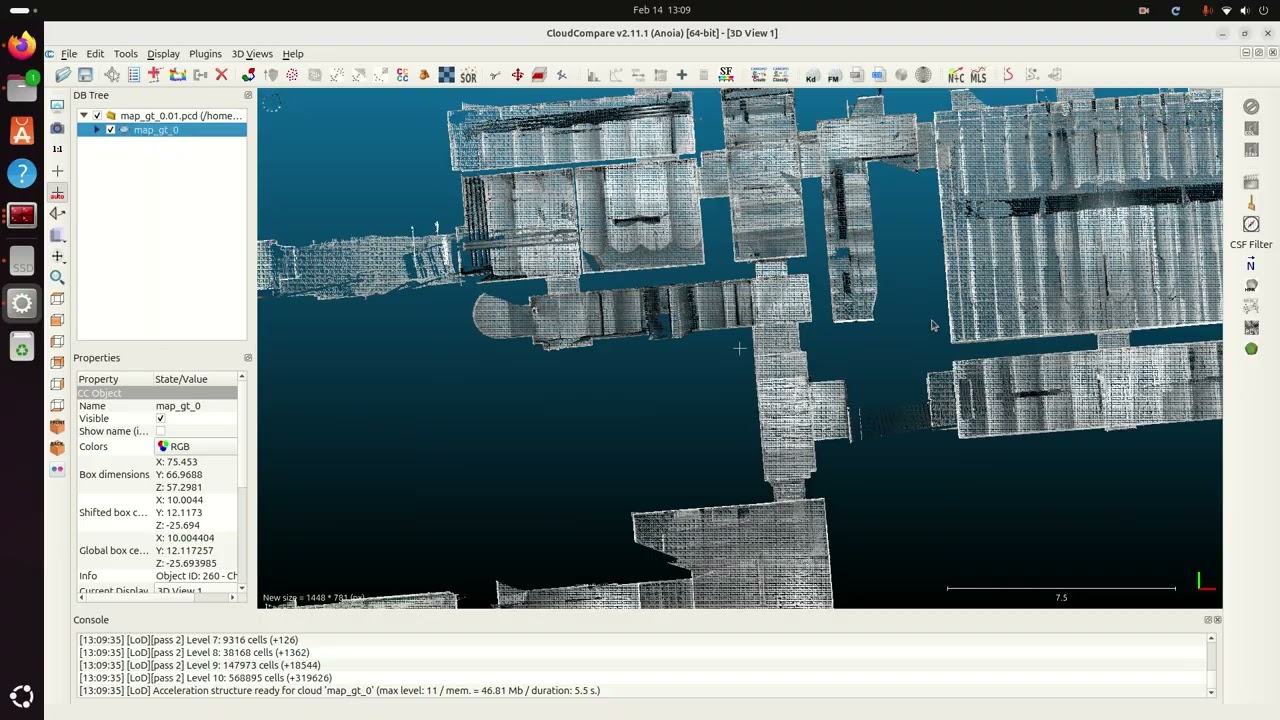Set zoom to 1:1 scale
This screenshot has height=720, width=1280.
[x=57, y=149]
